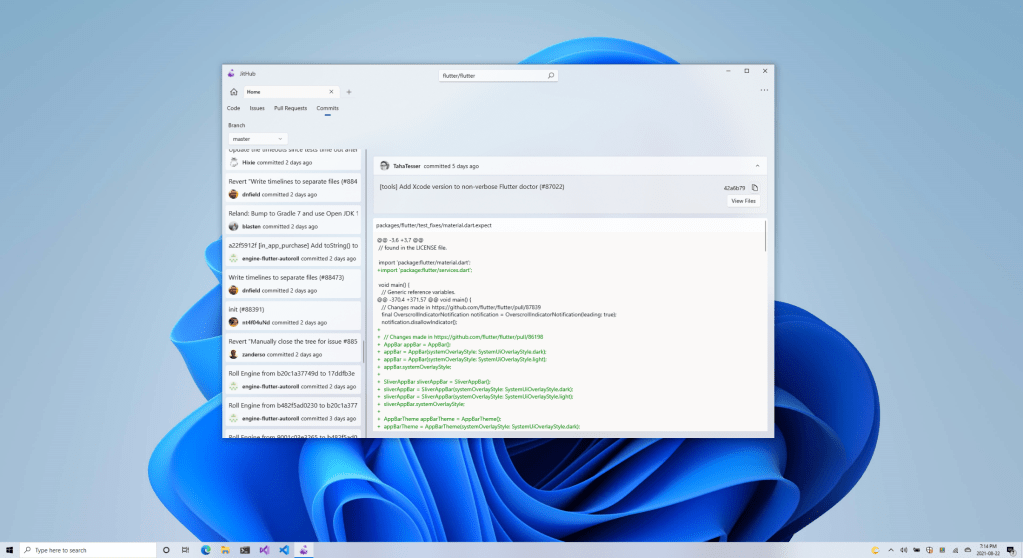The width and height of the screenshot is (1023, 558).
Task: Click dnfield's avatar on Revert commit
Action: click(x=233, y=194)
